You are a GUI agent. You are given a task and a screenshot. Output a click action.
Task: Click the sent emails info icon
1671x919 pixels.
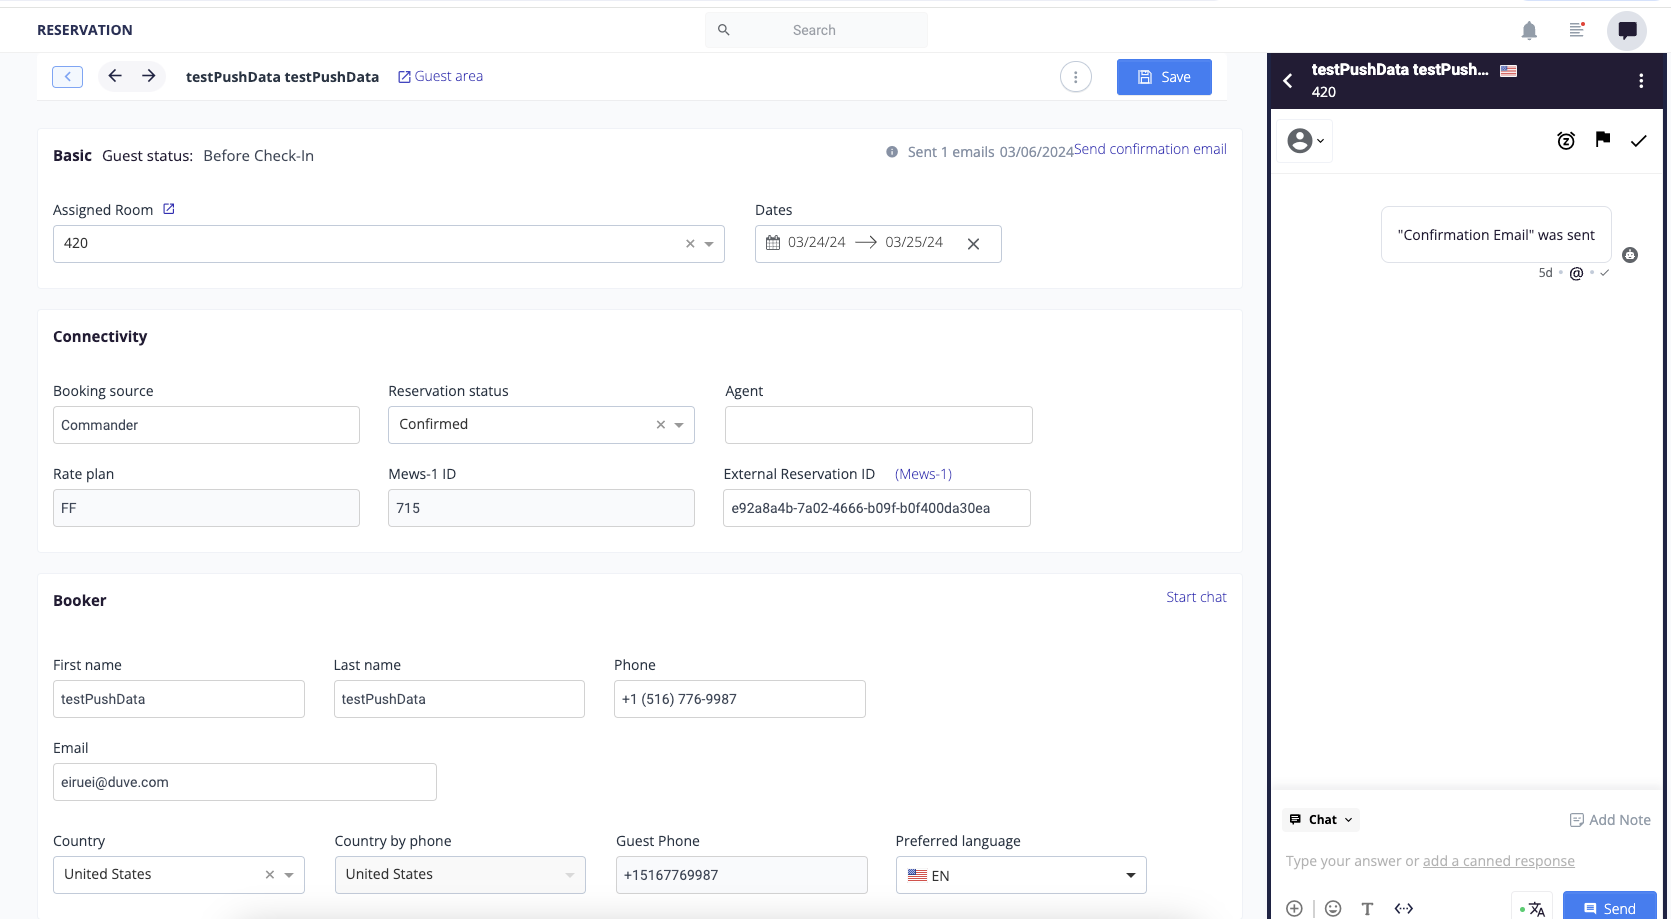pyautogui.click(x=892, y=152)
